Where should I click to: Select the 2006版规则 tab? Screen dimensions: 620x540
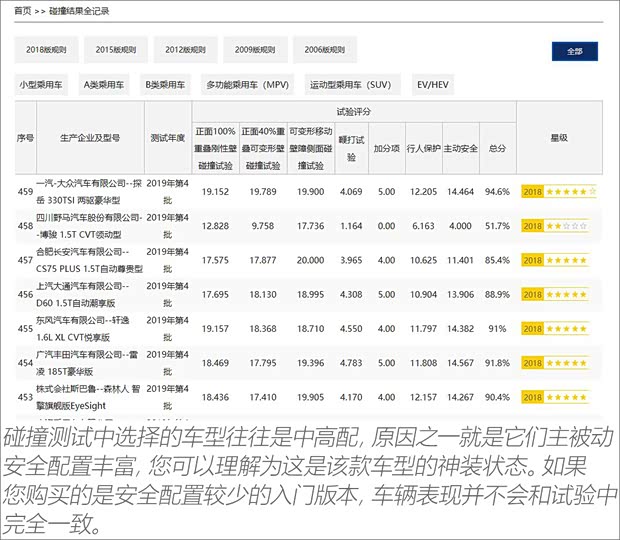point(325,50)
